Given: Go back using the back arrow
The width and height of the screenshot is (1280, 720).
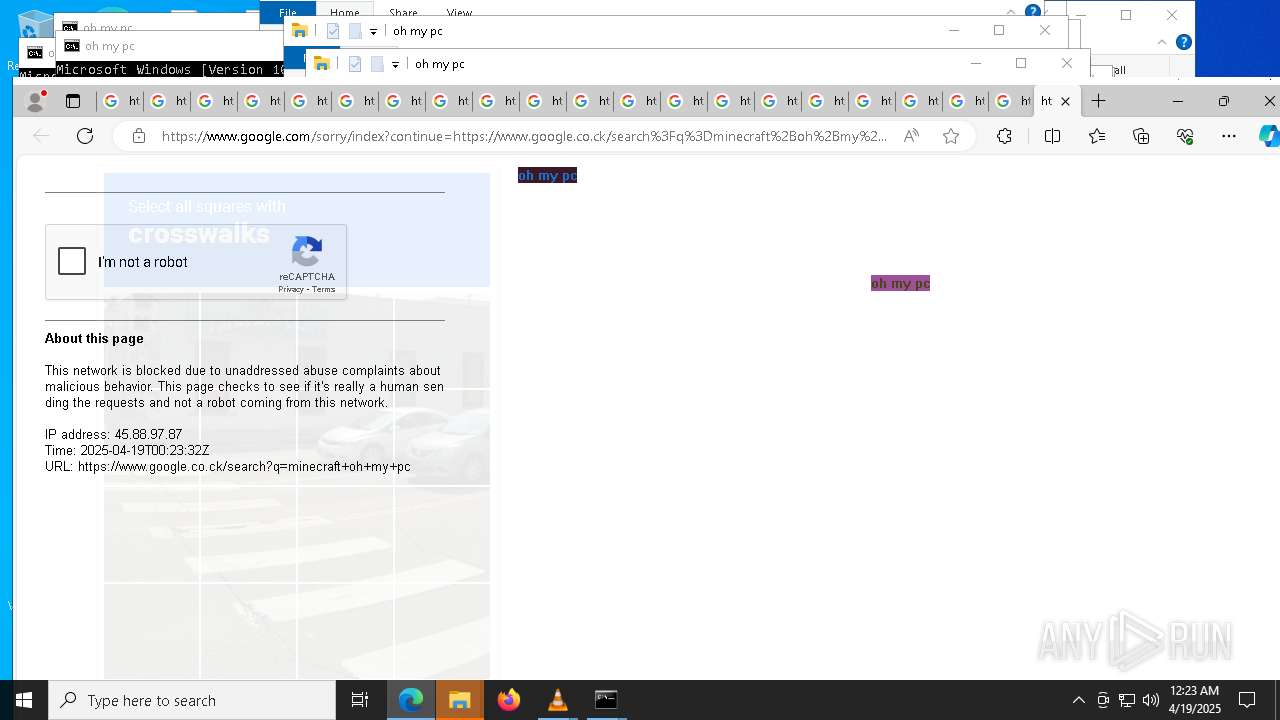Looking at the screenshot, I should [x=41, y=136].
